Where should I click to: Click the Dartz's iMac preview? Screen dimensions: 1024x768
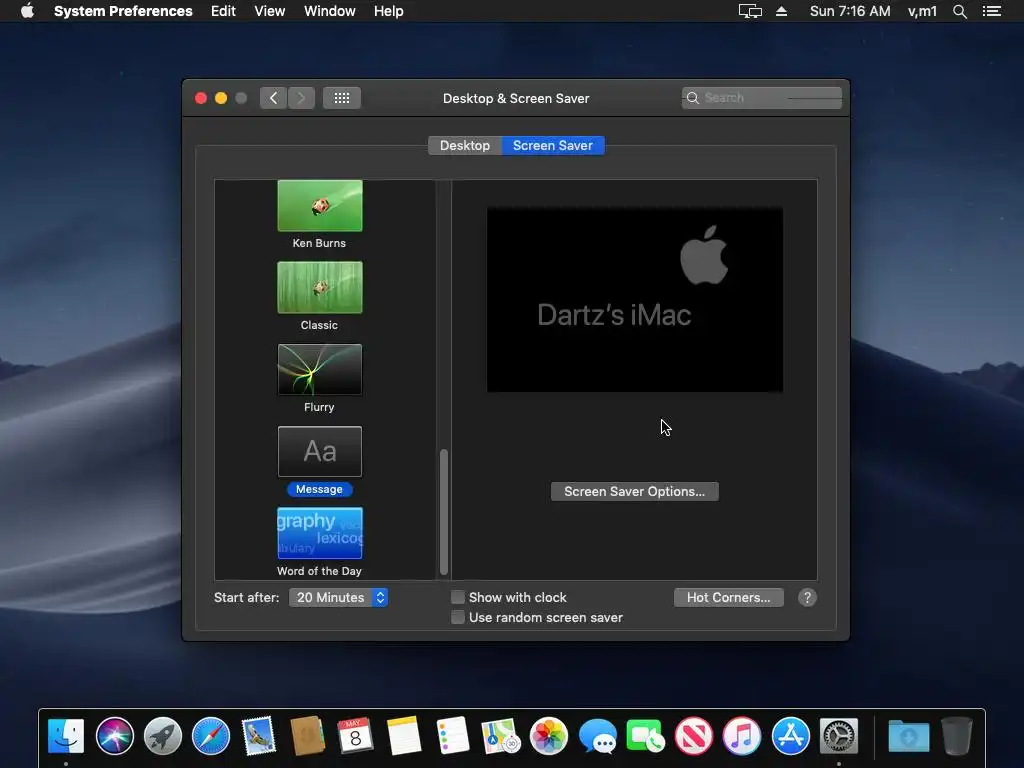tap(635, 300)
